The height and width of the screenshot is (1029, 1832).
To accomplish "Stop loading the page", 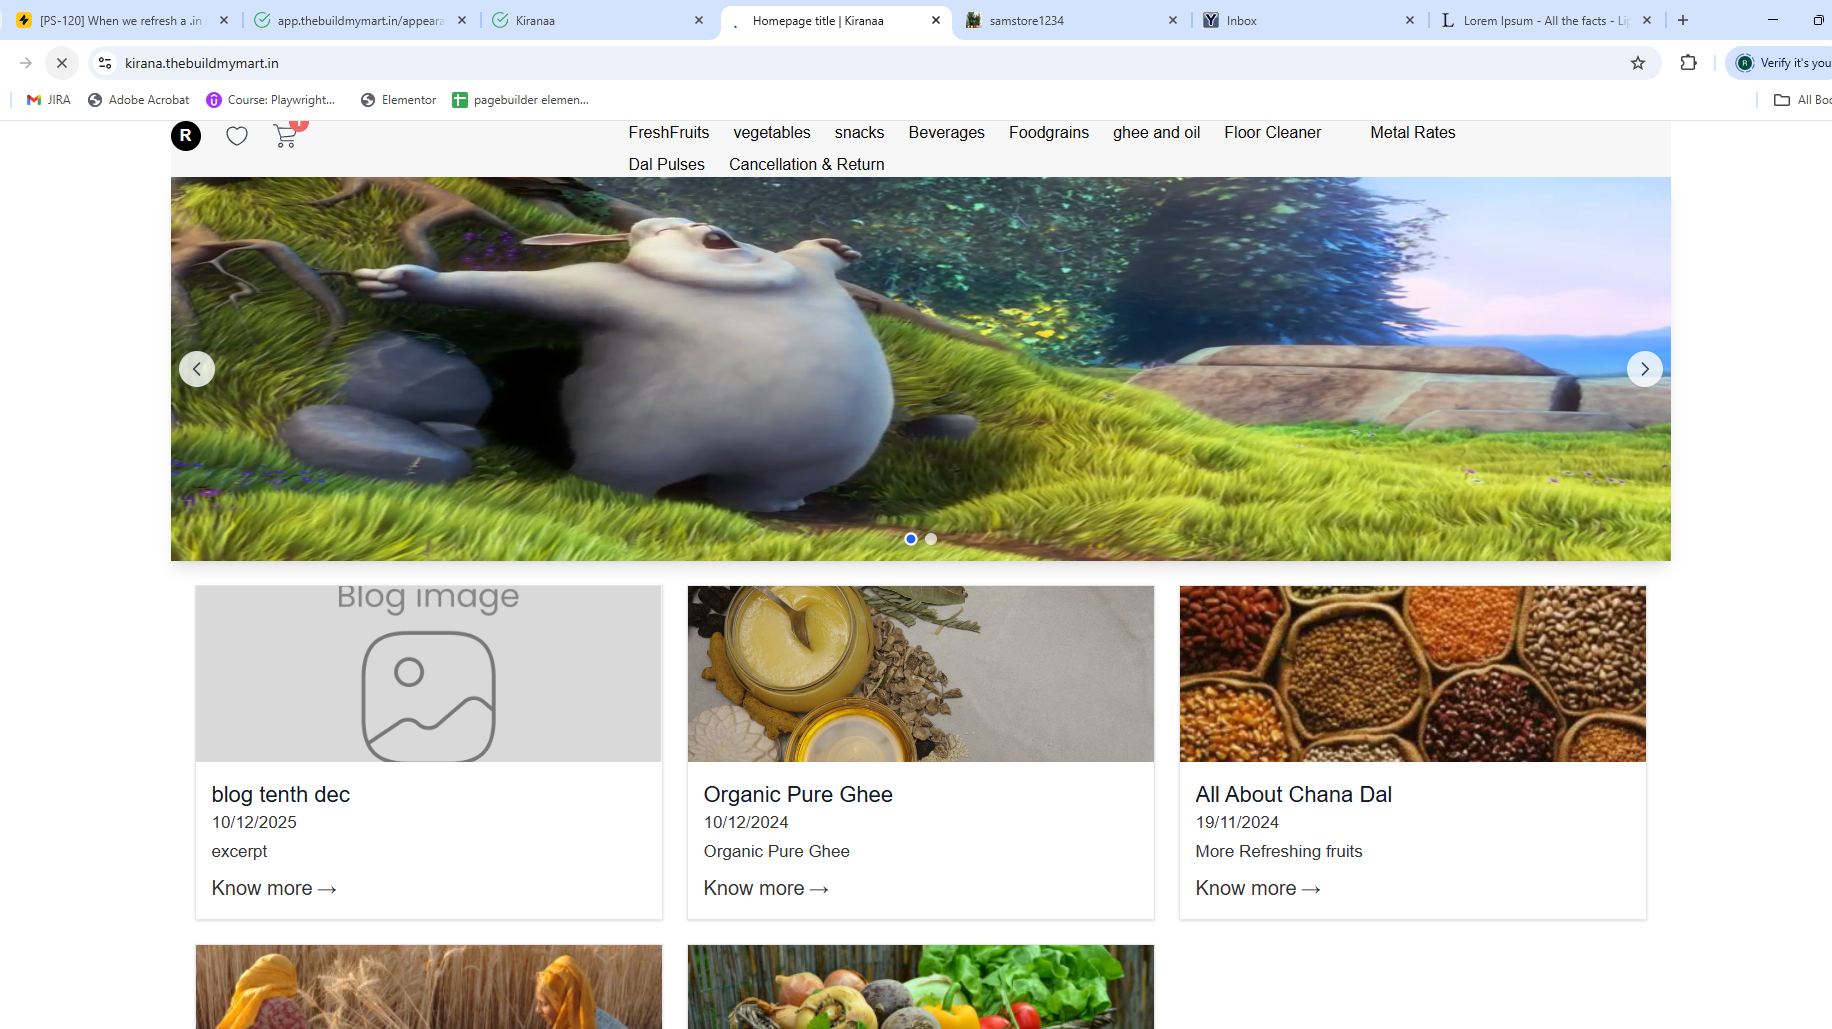I will click(62, 63).
